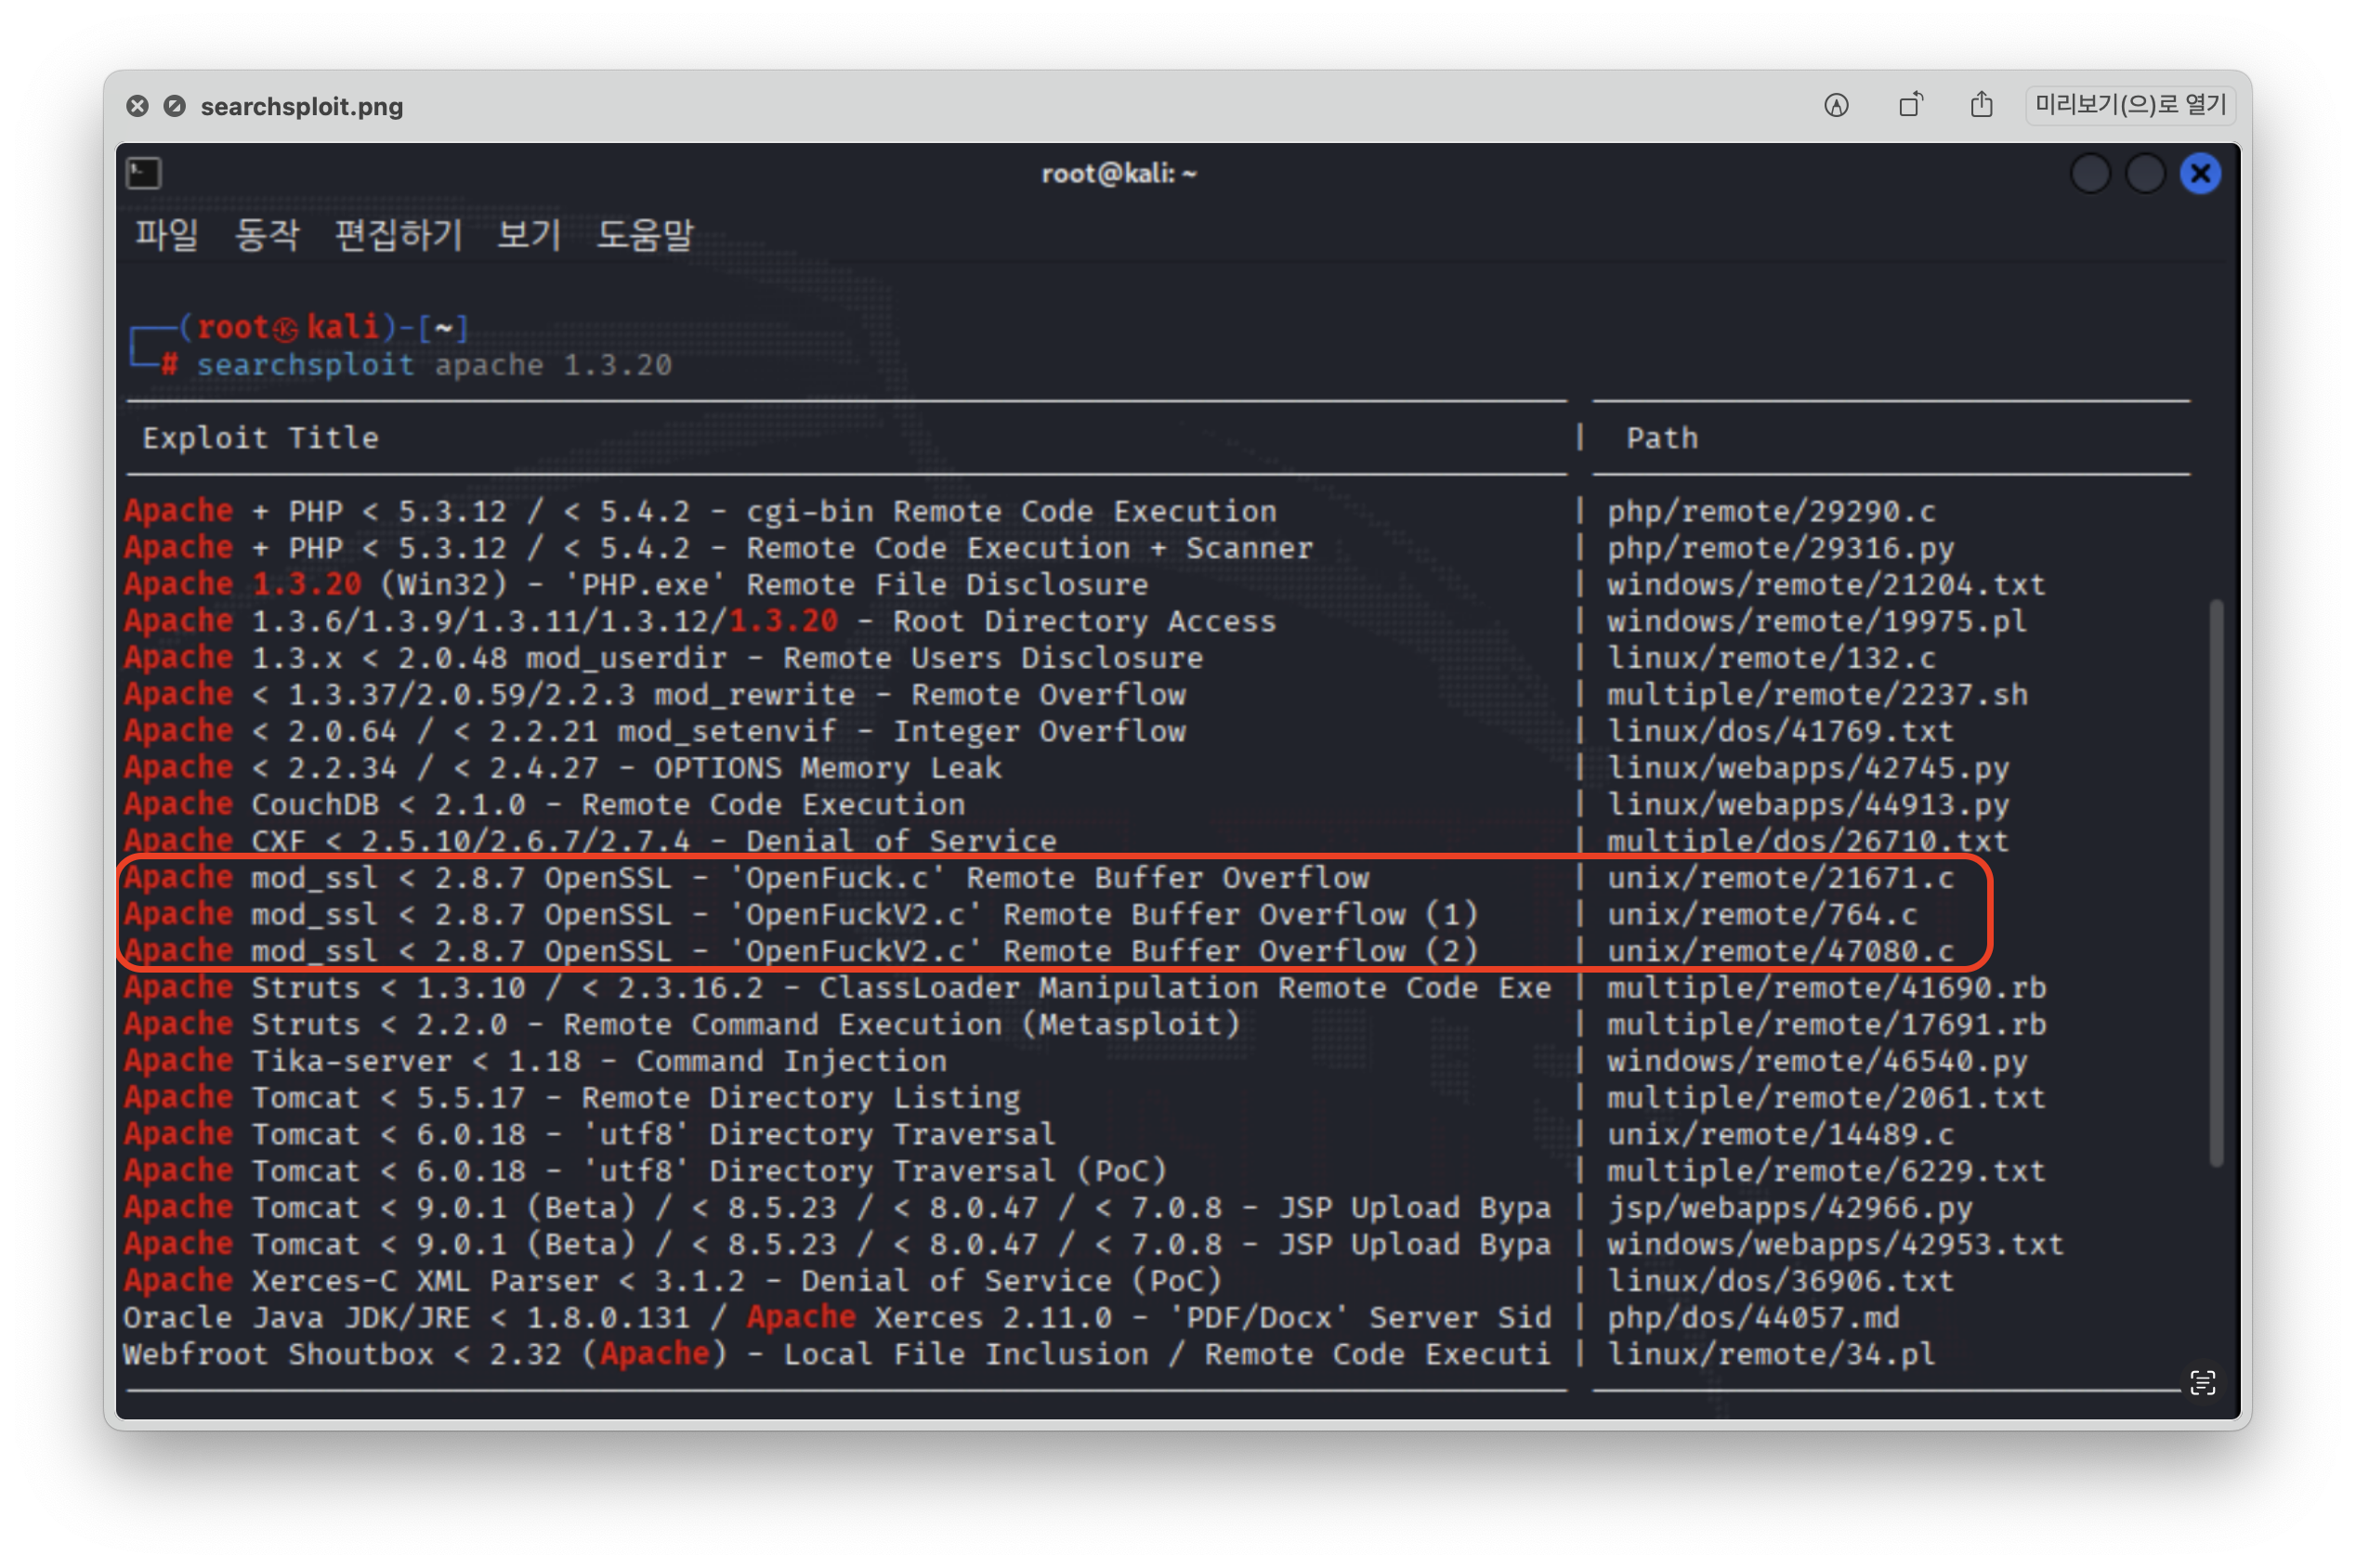Click the Rotate image icon
2356x1568 pixels.
pyautogui.click(x=1910, y=105)
